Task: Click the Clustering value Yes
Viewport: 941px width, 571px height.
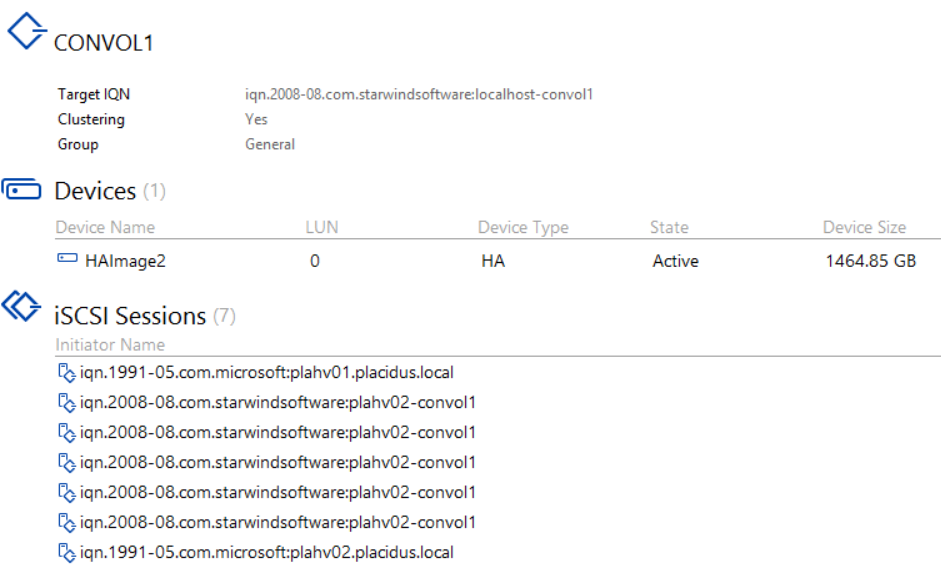Action: (256, 119)
